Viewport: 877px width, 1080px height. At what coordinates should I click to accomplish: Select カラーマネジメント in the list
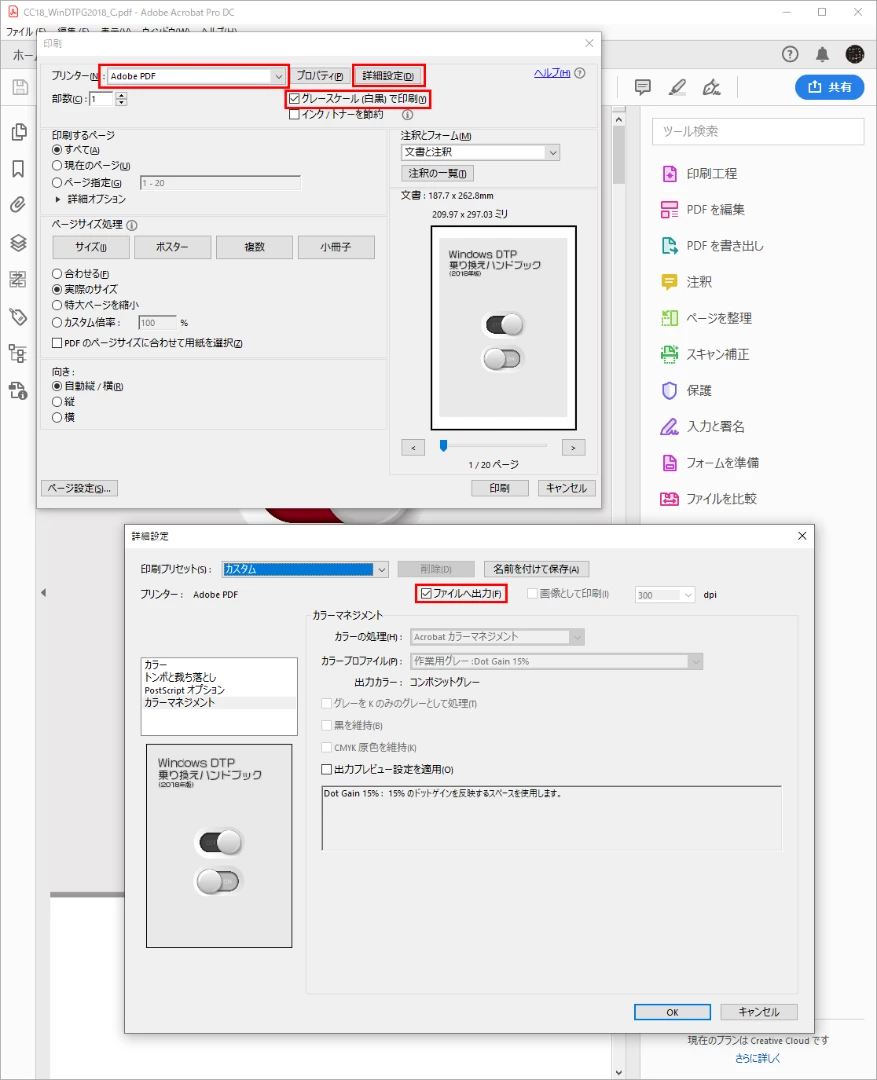(180, 703)
